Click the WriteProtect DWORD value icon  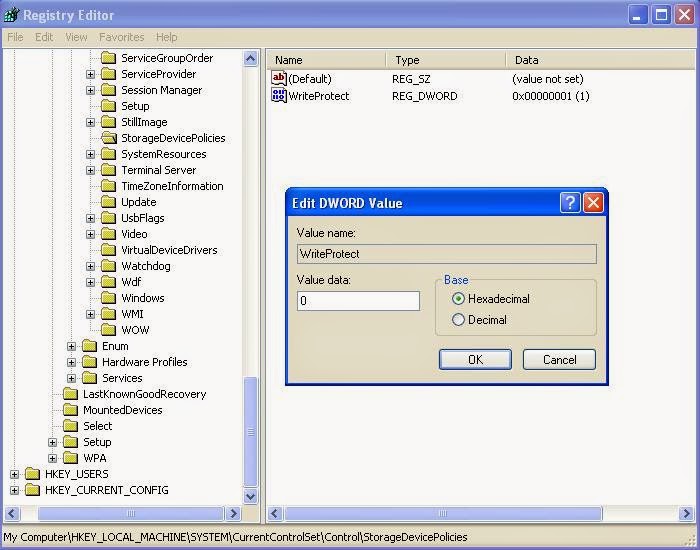[x=279, y=96]
